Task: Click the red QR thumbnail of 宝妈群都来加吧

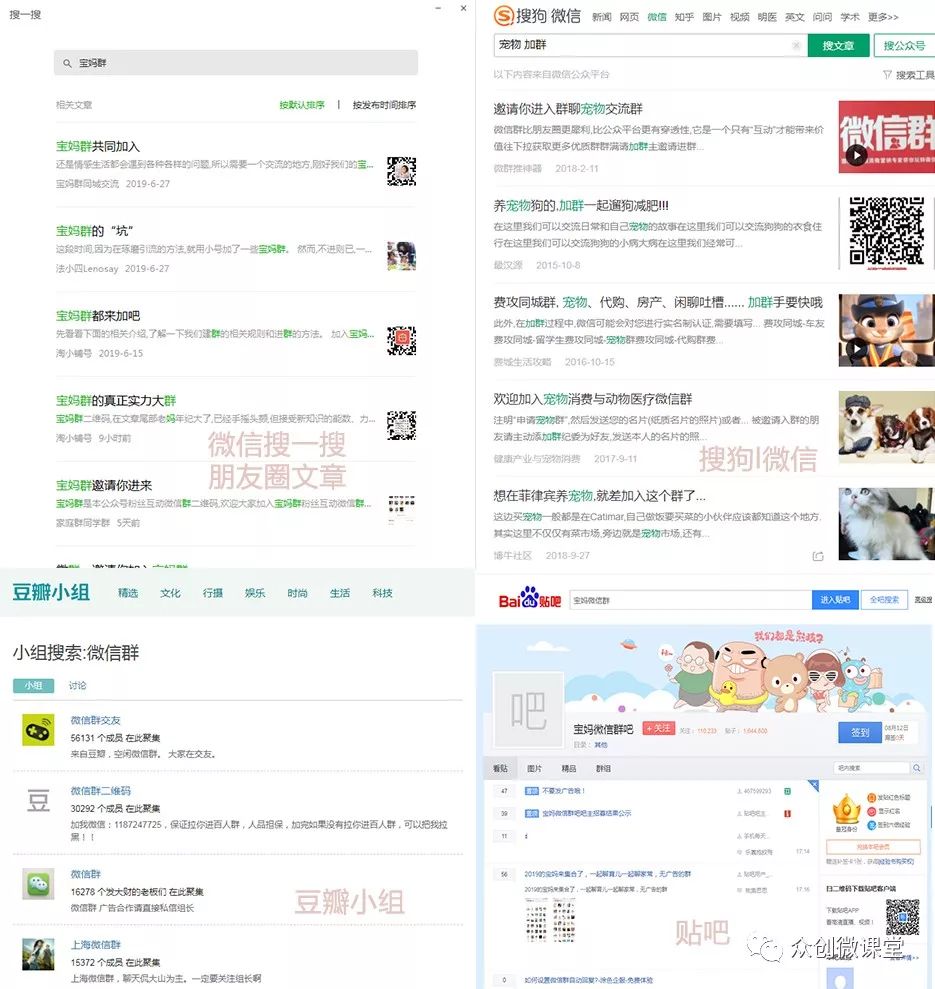Action: tap(401, 341)
